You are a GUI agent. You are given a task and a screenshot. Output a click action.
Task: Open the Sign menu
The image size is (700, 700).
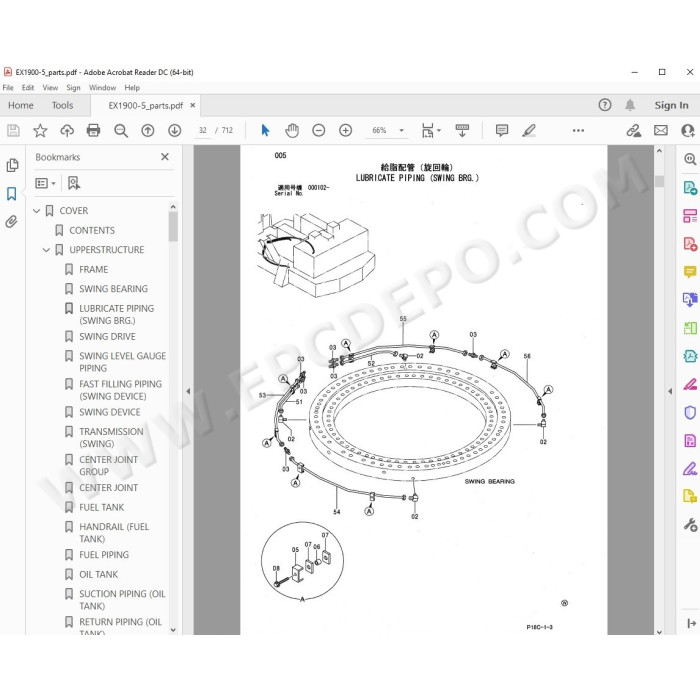[73, 88]
